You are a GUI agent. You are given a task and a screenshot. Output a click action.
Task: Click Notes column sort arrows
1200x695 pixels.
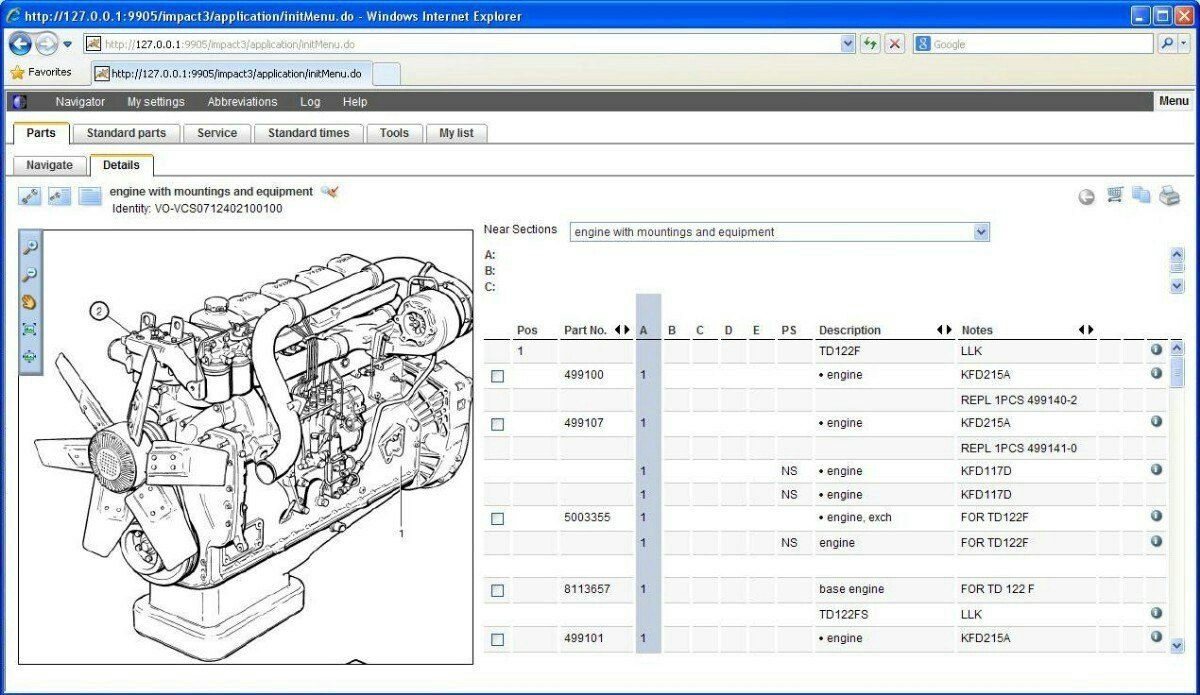click(1086, 330)
